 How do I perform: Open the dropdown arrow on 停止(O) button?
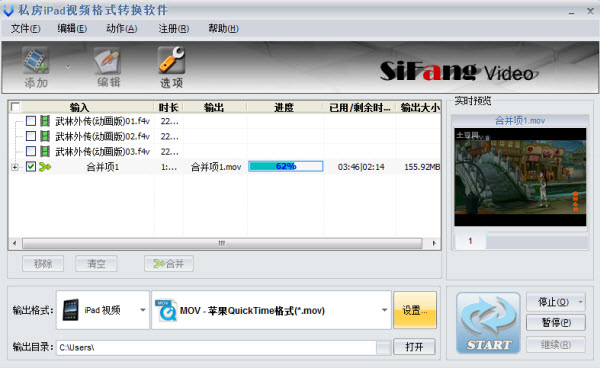(x=580, y=302)
